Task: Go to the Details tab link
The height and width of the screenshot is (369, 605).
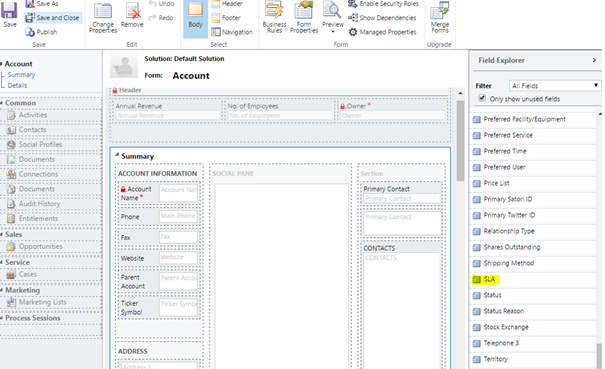Action: (x=17, y=85)
